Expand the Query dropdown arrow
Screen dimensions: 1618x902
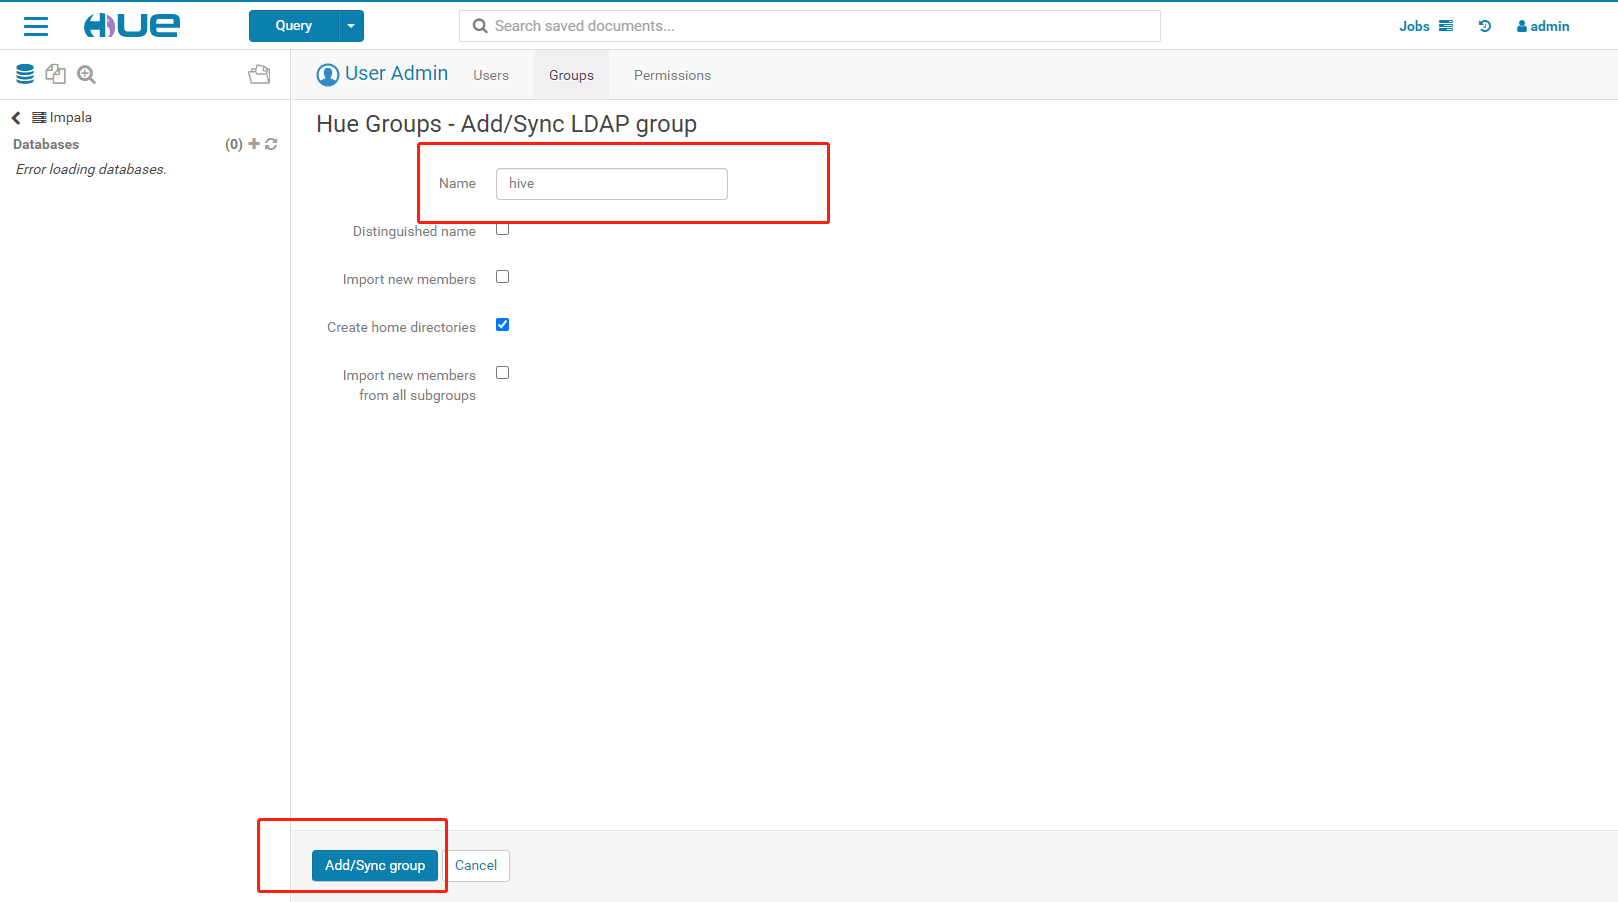click(351, 26)
